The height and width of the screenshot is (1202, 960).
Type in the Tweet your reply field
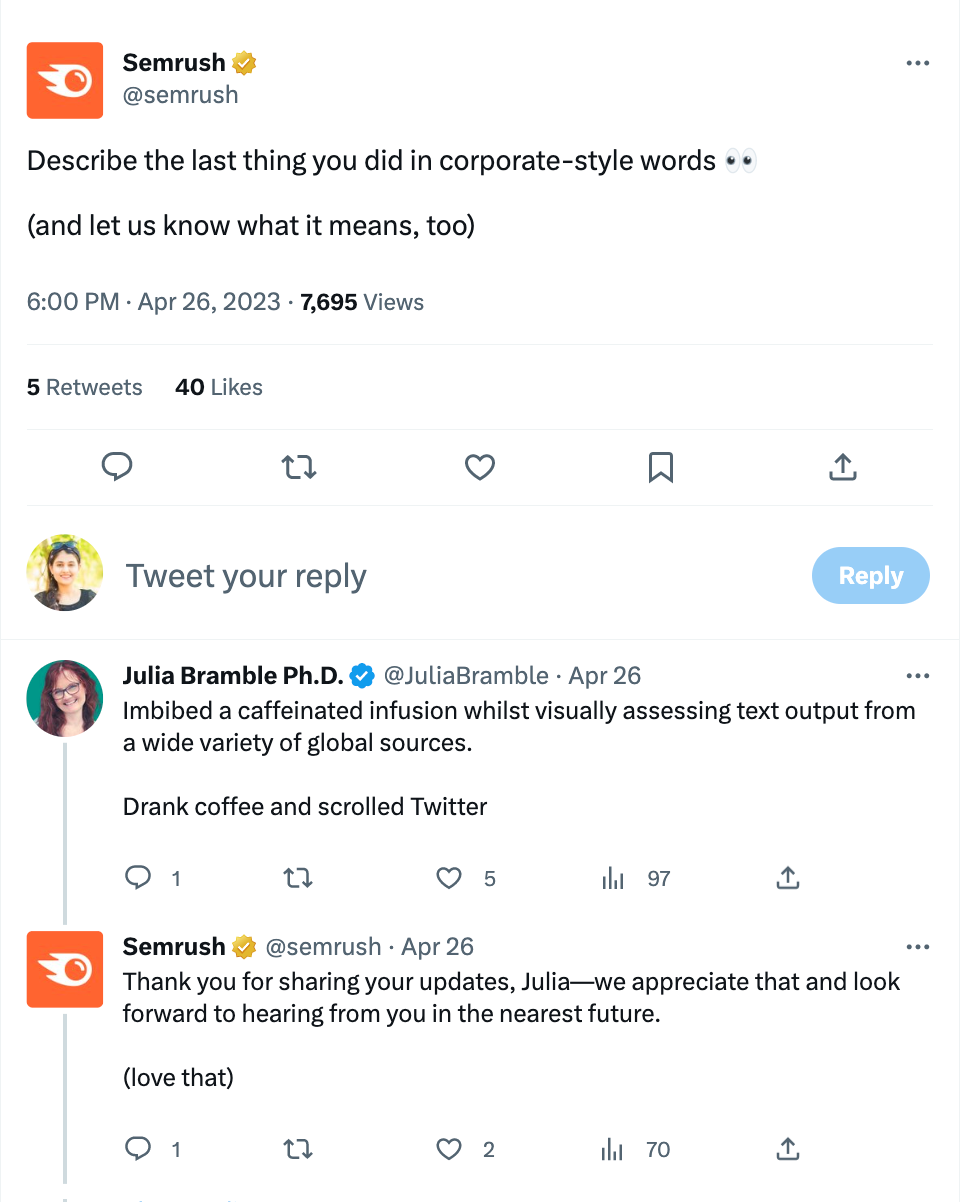point(450,576)
